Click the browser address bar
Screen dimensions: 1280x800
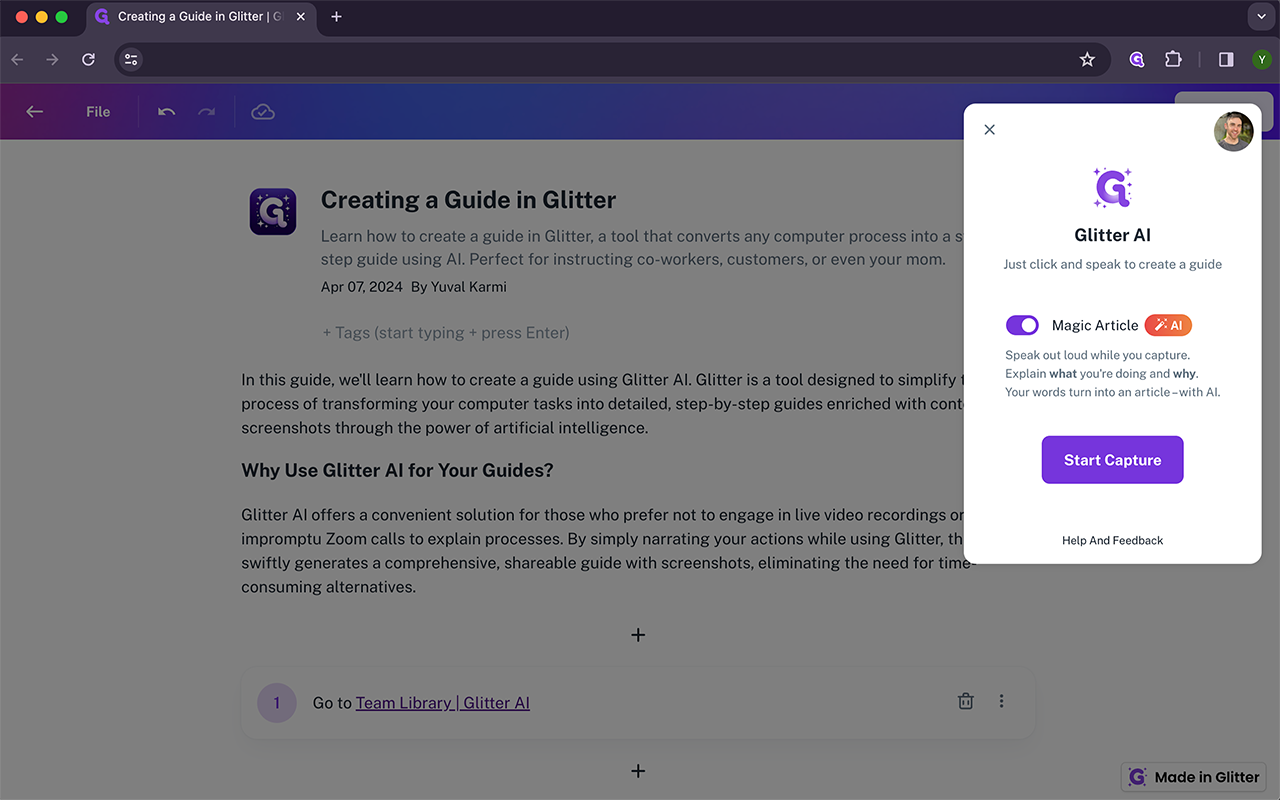pyautogui.click(x=610, y=60)
